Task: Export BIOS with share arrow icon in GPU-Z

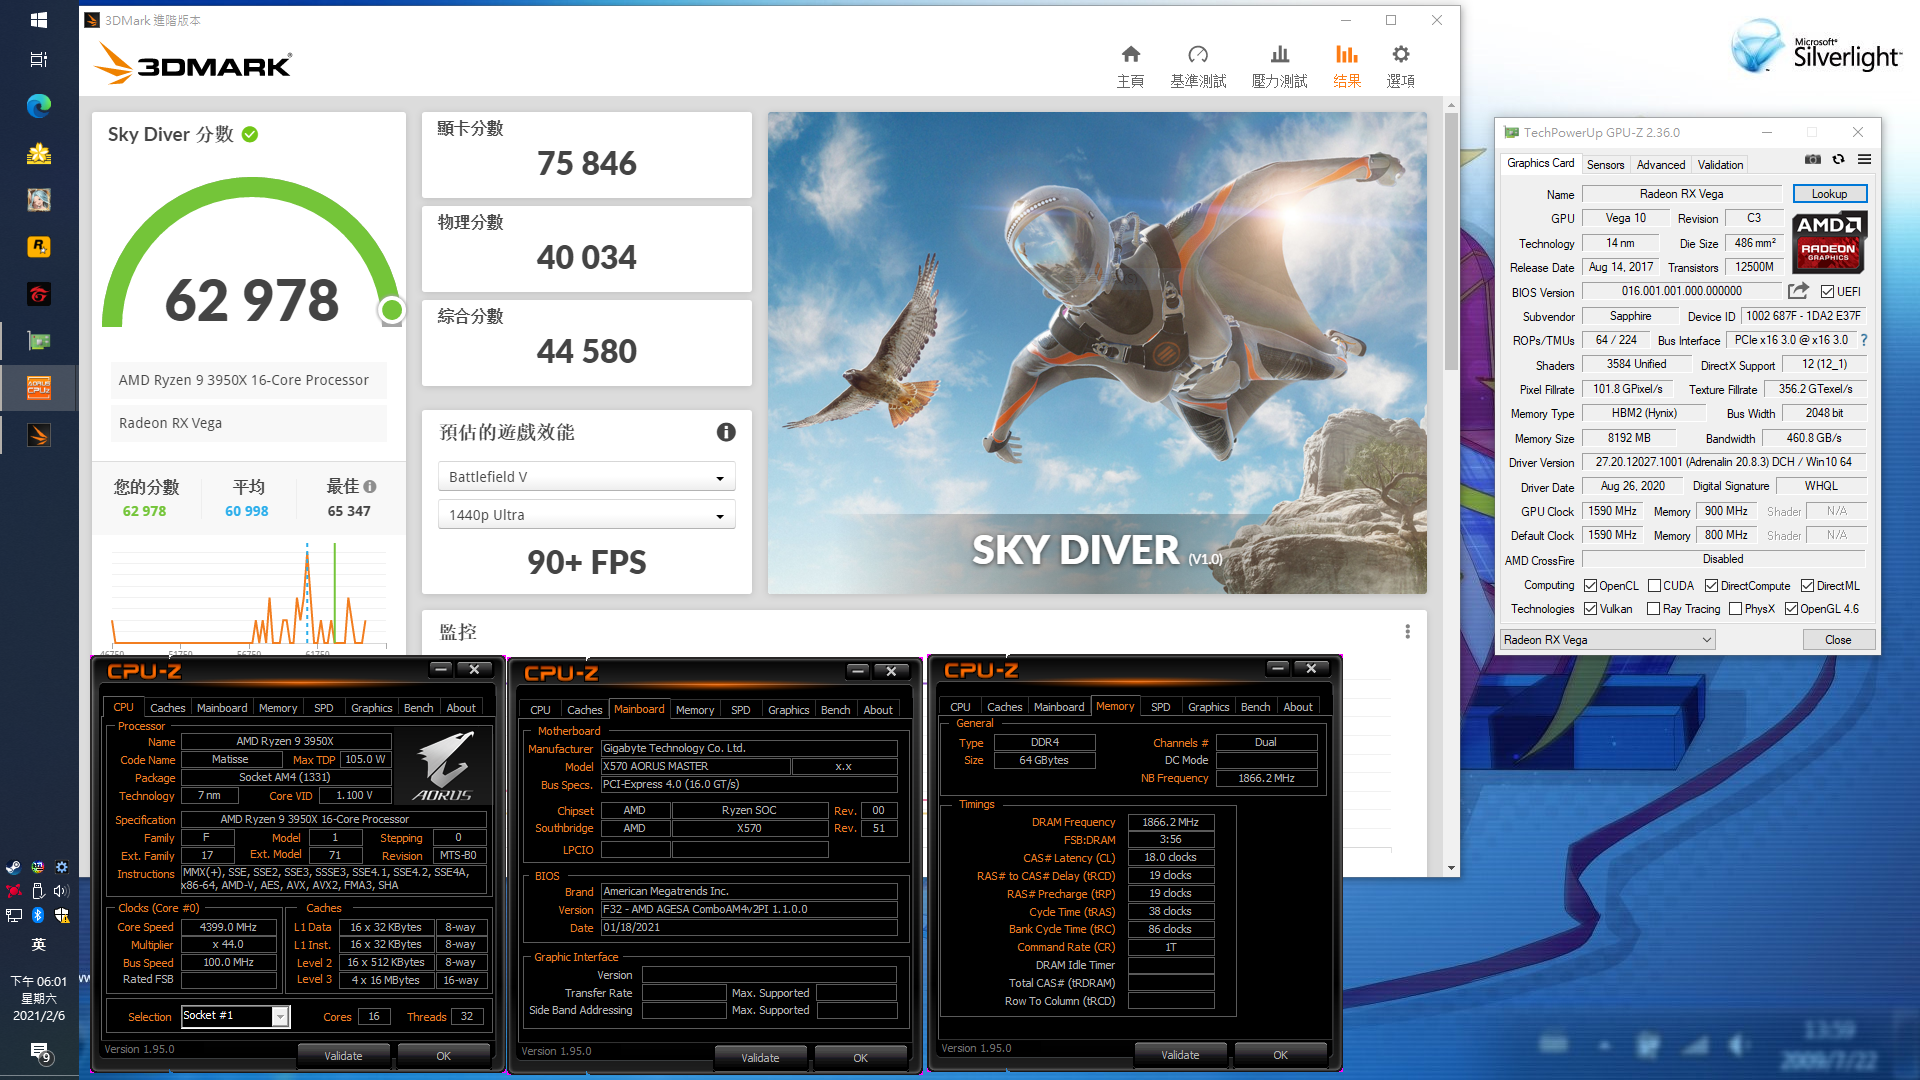Action: click(1798, 291)
